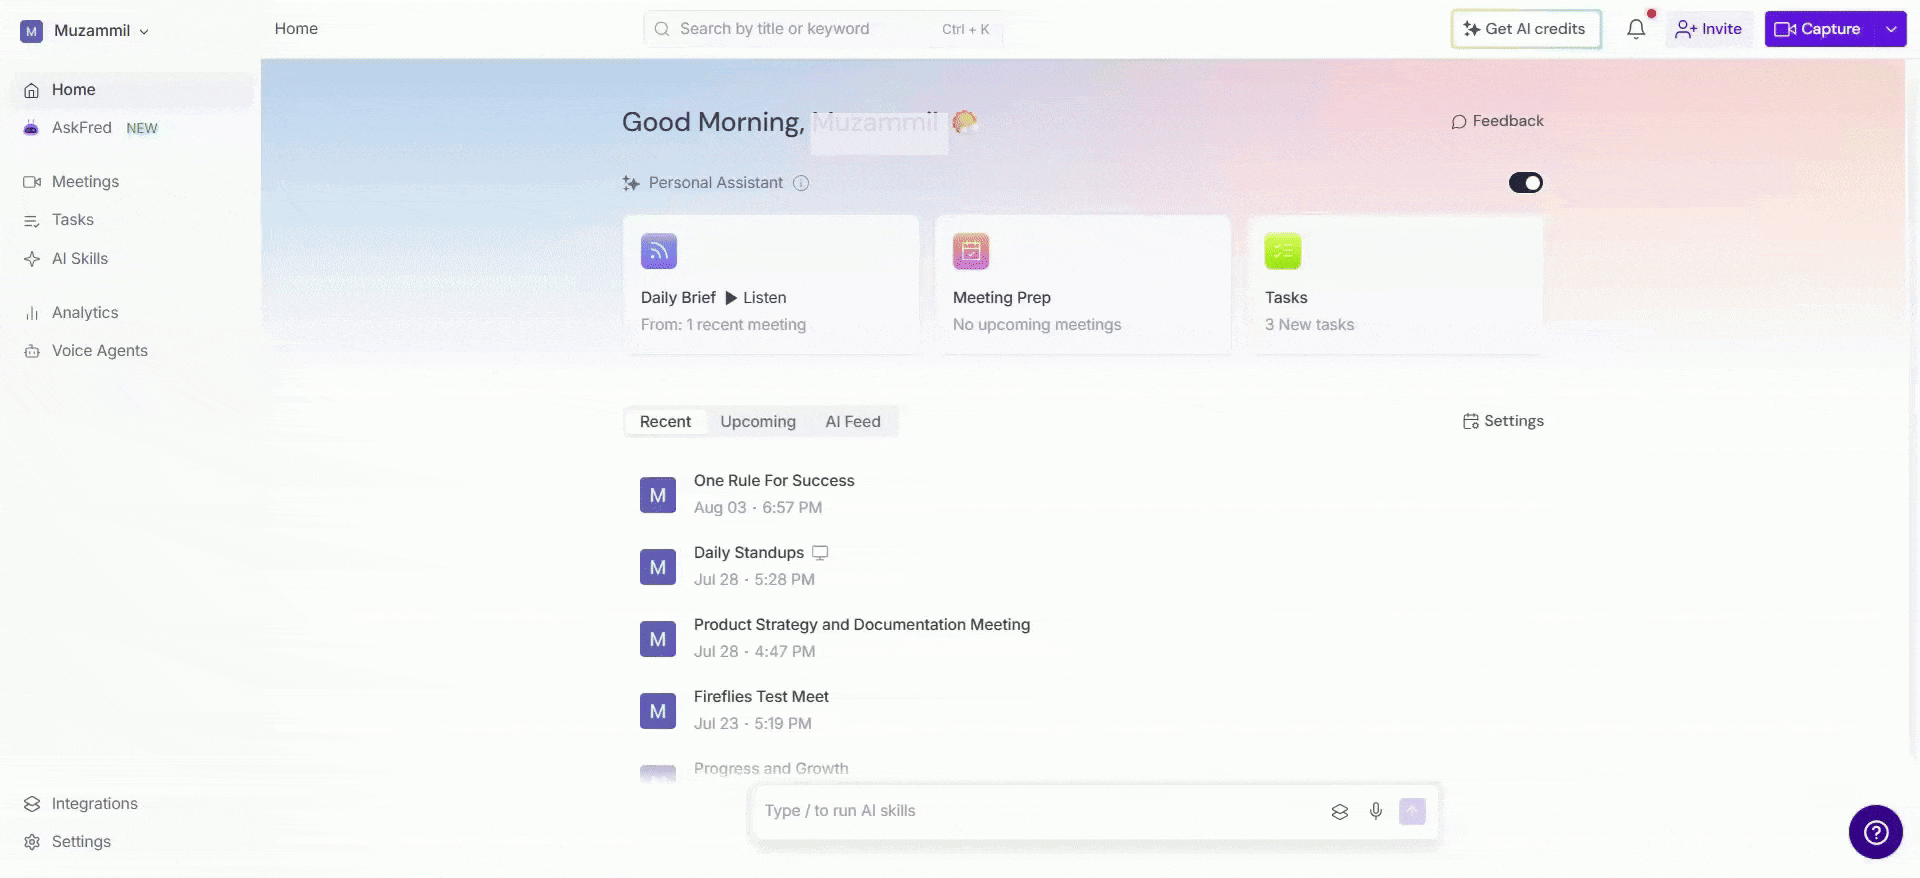Switch to the Upcoming tab
The width and height of the screenshot is (1920, 878).
coord(758,422)
